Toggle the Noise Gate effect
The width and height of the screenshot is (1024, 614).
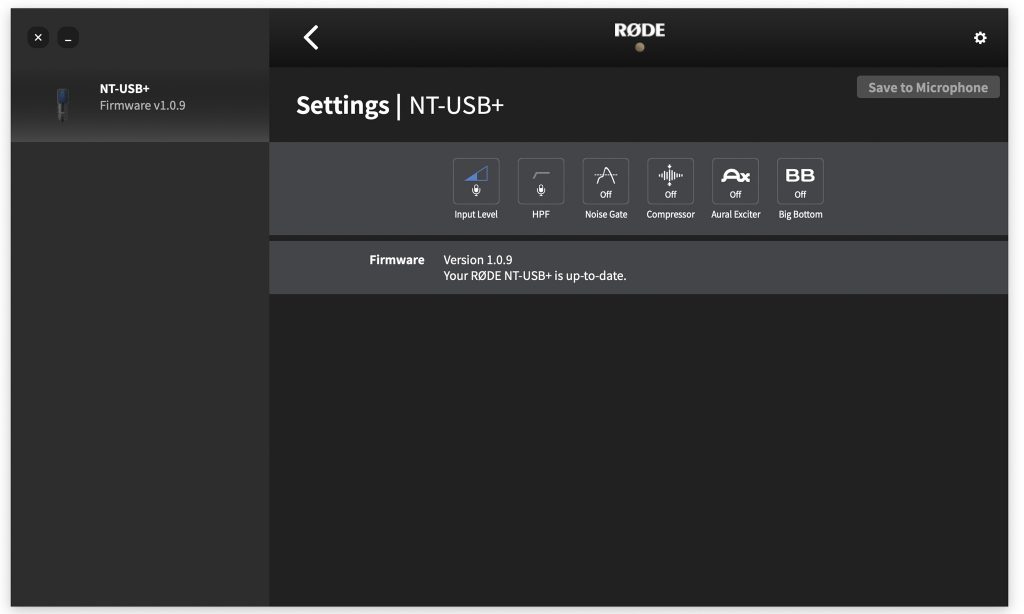pos(606,181)
